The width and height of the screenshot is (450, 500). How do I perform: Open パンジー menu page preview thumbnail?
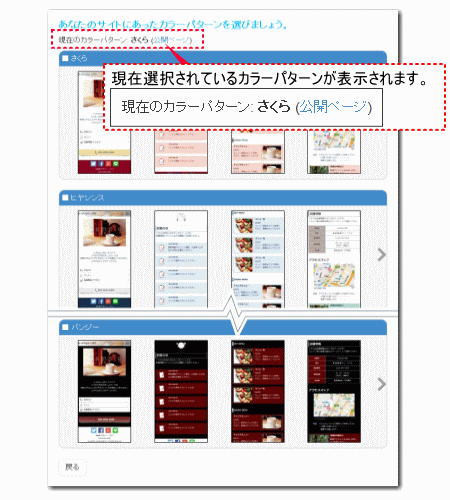(x=258, y=391)
